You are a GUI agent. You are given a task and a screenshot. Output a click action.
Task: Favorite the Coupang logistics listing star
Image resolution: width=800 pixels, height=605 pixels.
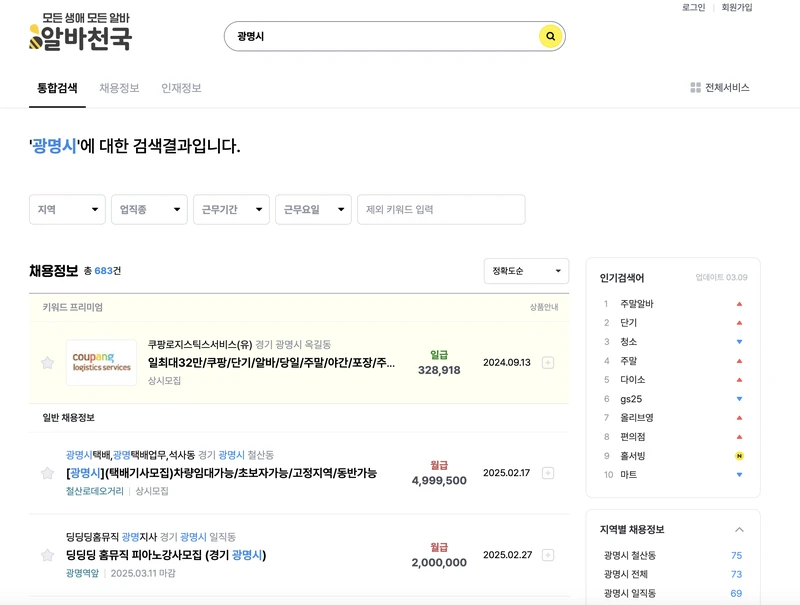[47, 362]
